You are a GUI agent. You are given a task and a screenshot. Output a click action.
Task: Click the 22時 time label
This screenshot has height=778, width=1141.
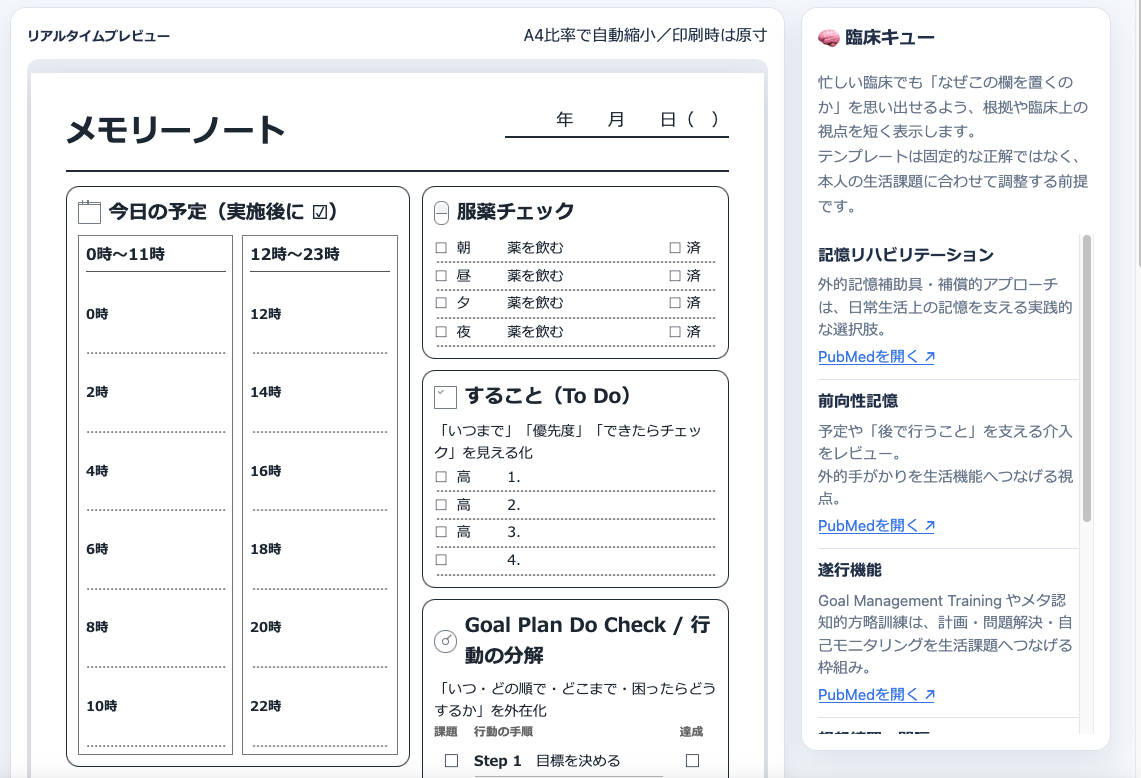pyautogui.click(x=266, y=706)
